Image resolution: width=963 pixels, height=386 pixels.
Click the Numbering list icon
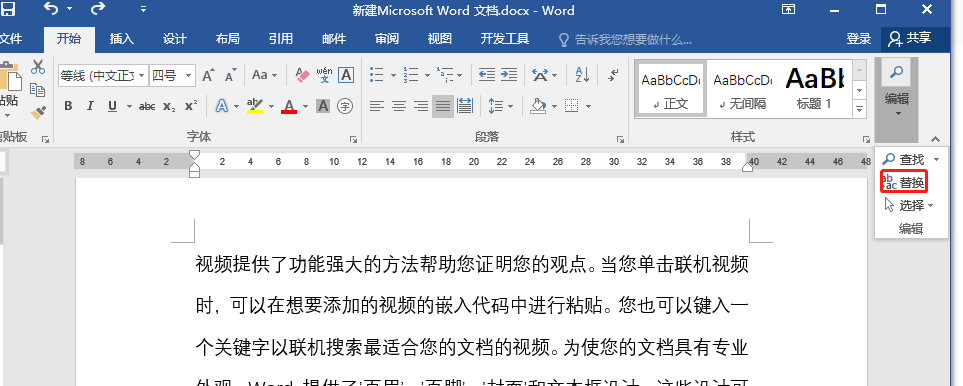pyautogui.click(x=410, y=75)
